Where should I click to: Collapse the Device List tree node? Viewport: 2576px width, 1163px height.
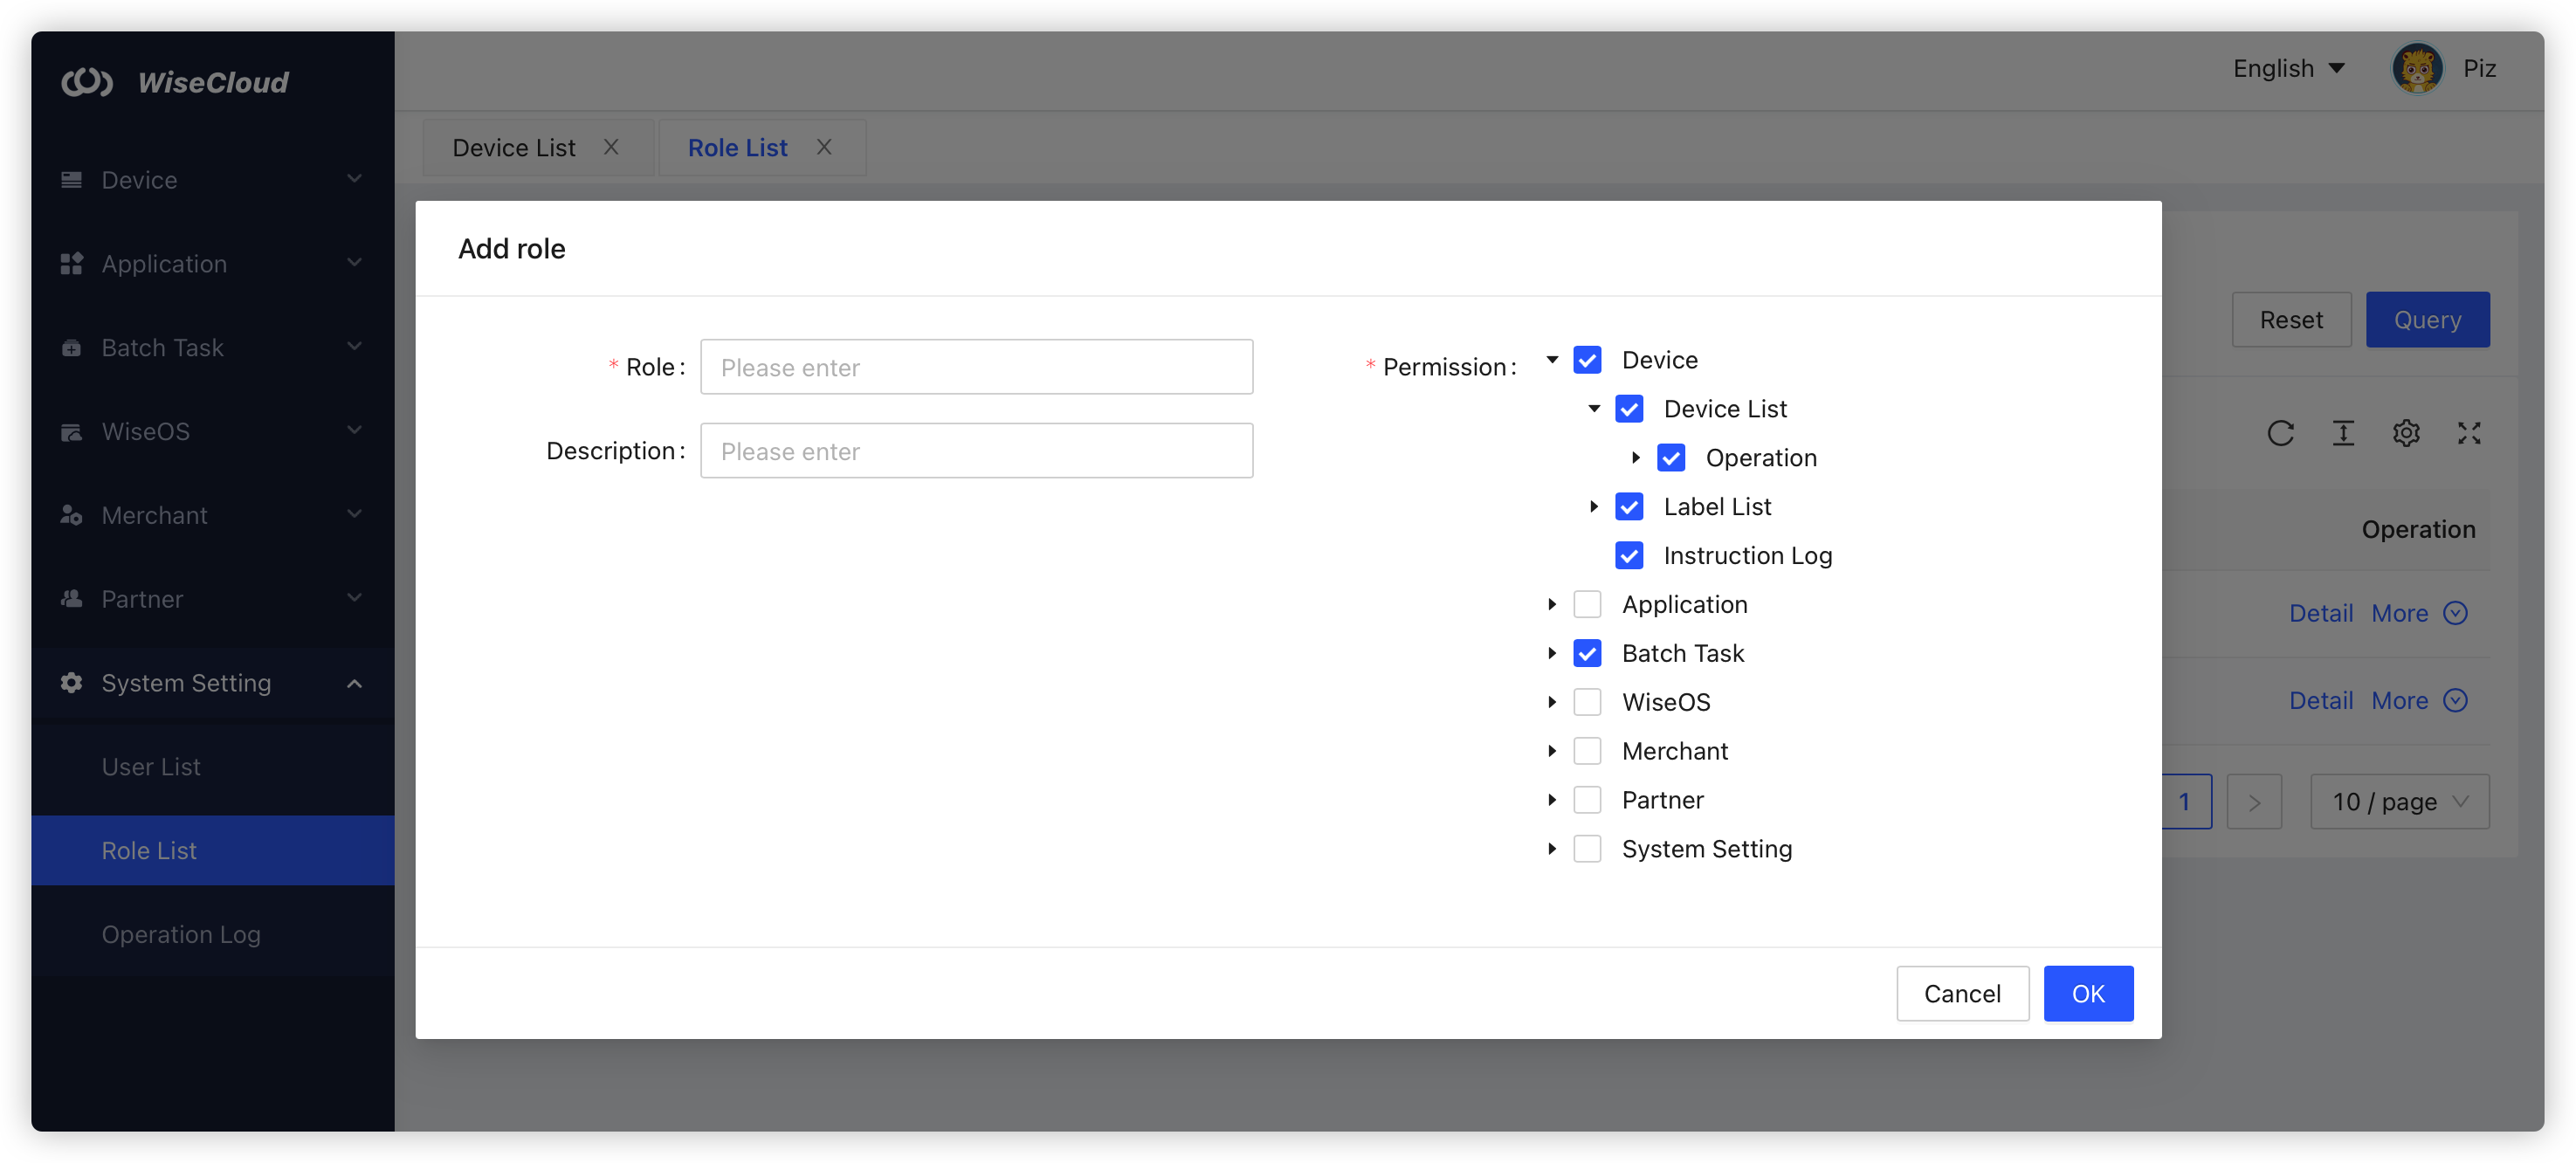pos(1594,409)
